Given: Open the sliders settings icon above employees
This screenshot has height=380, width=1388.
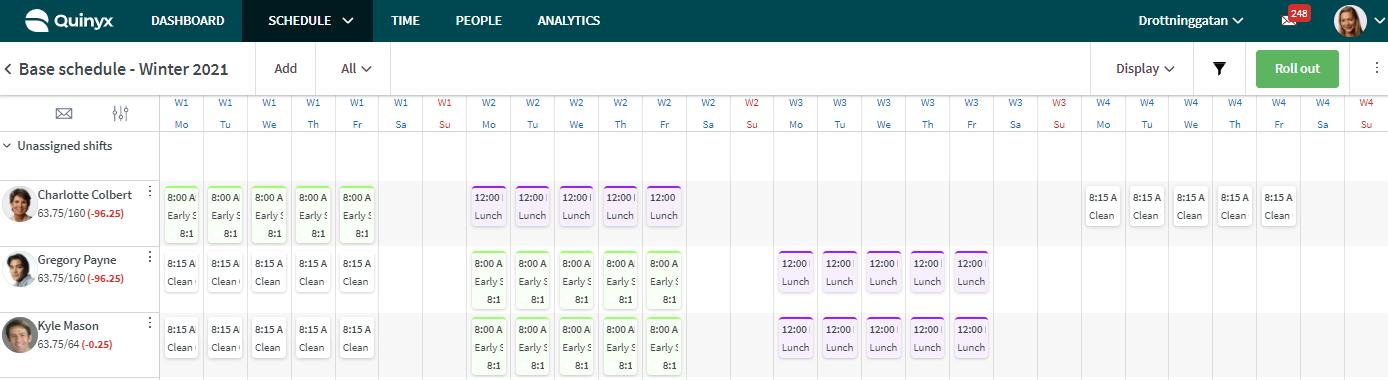Looking at the screenshot, I should [x=121, y=113].
